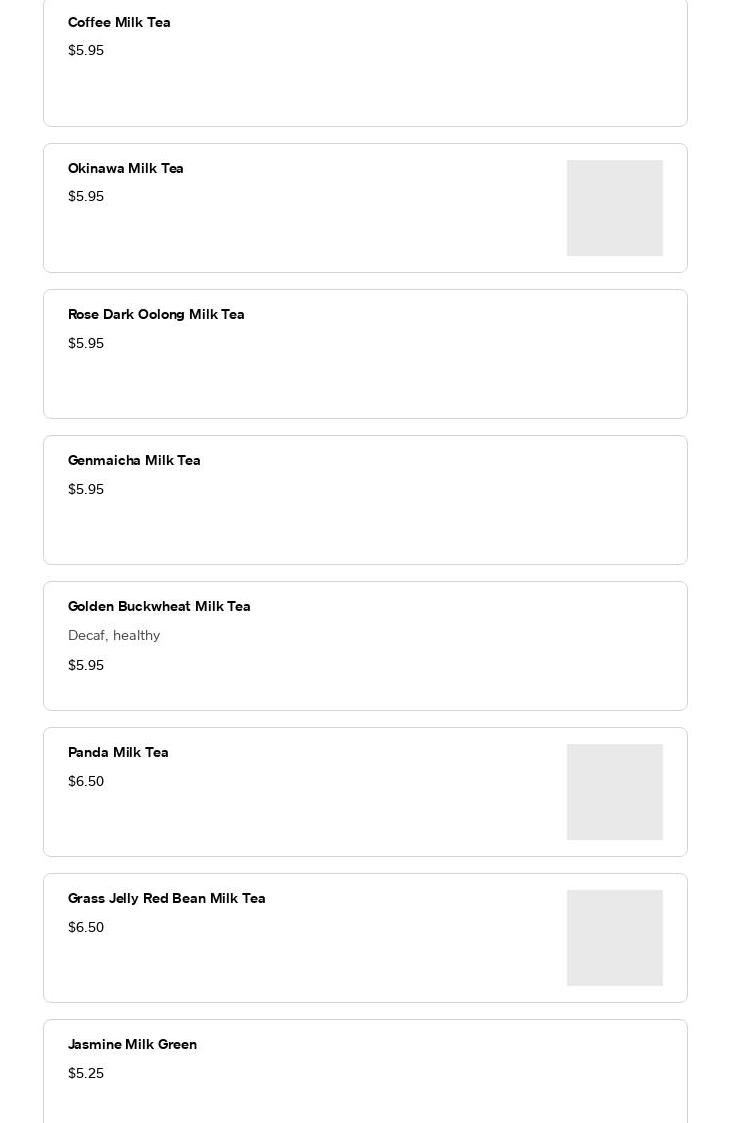Click the $5.95 price under Okinawa Milk Tea
This screenshot has height=1123, width=730.
[86, 196]
